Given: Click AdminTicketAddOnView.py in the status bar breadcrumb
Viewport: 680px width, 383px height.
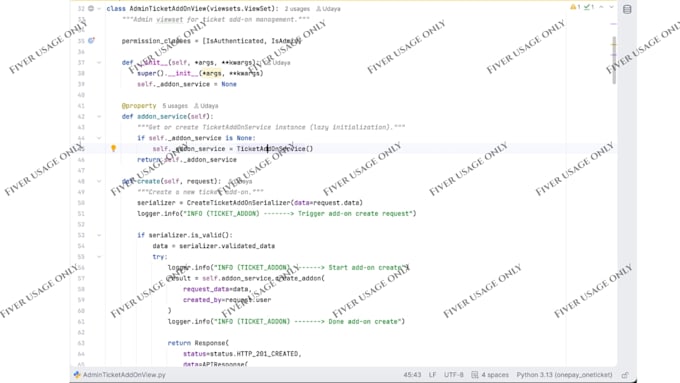Looking at the screenshot, I should (124, 375).
